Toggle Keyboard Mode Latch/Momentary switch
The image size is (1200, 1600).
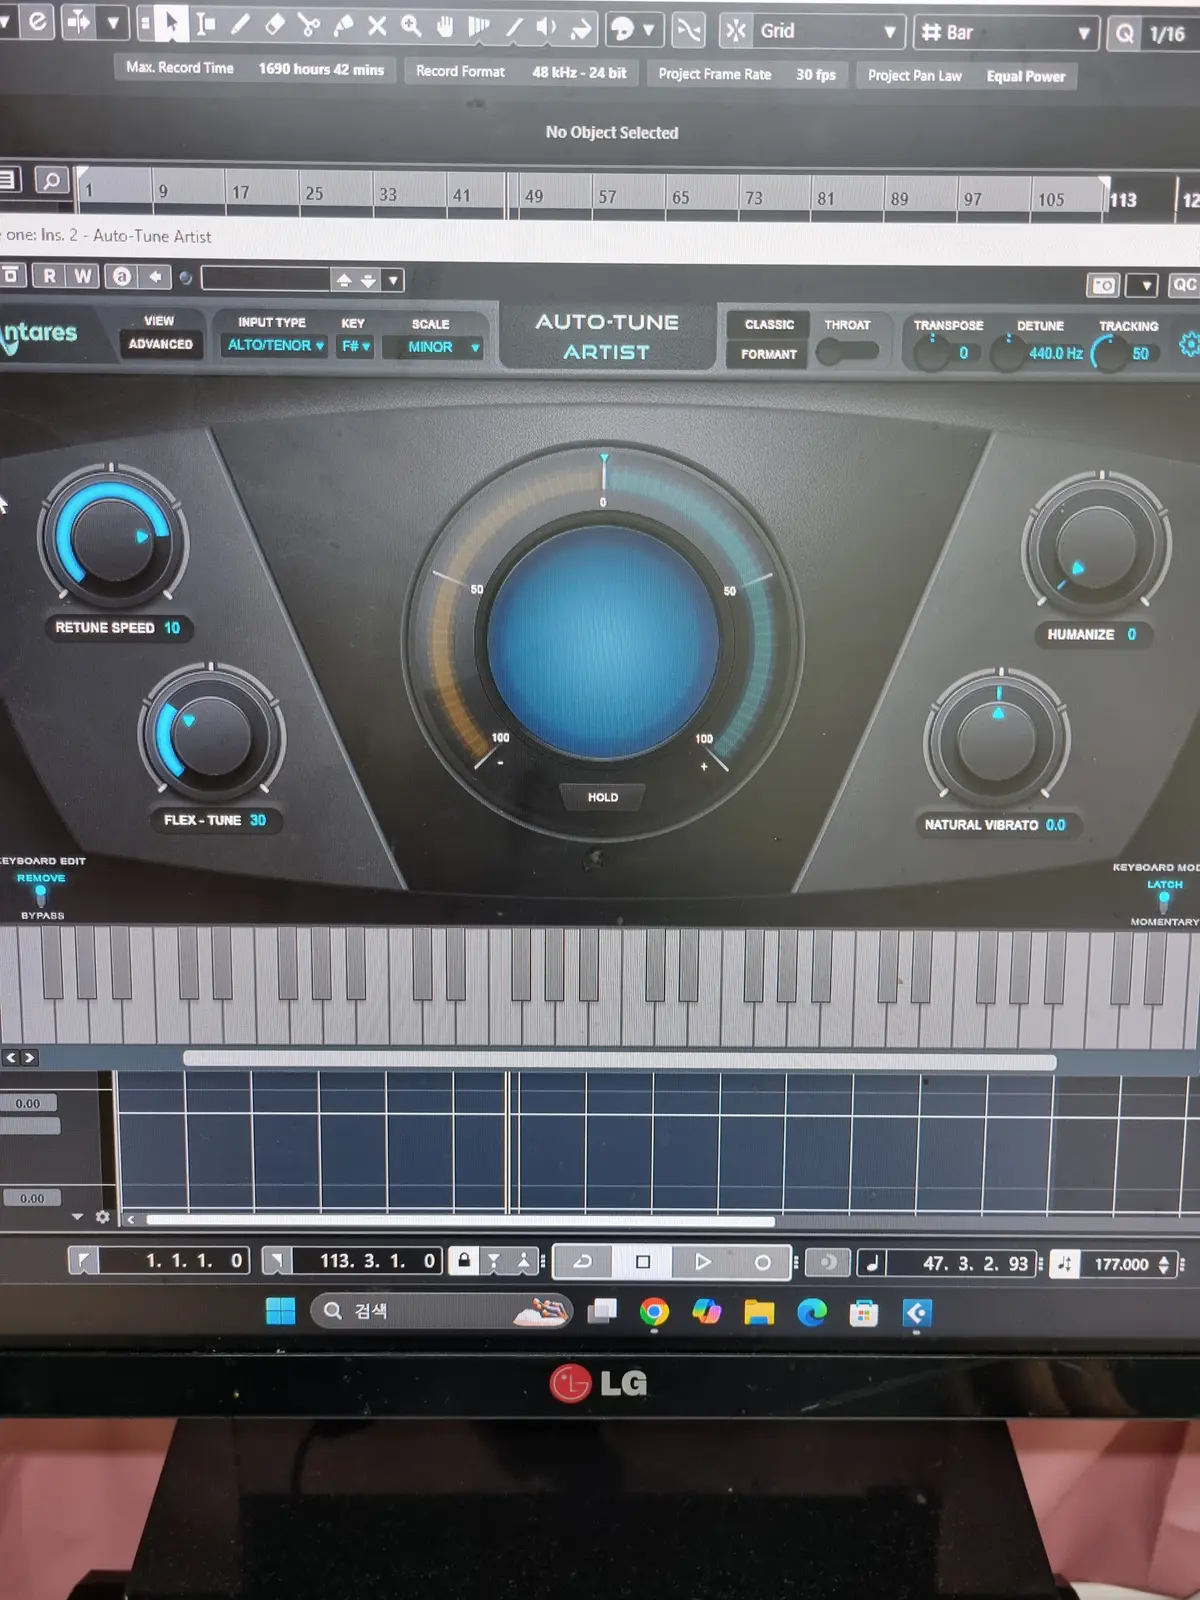click(x=1164, y=902)
